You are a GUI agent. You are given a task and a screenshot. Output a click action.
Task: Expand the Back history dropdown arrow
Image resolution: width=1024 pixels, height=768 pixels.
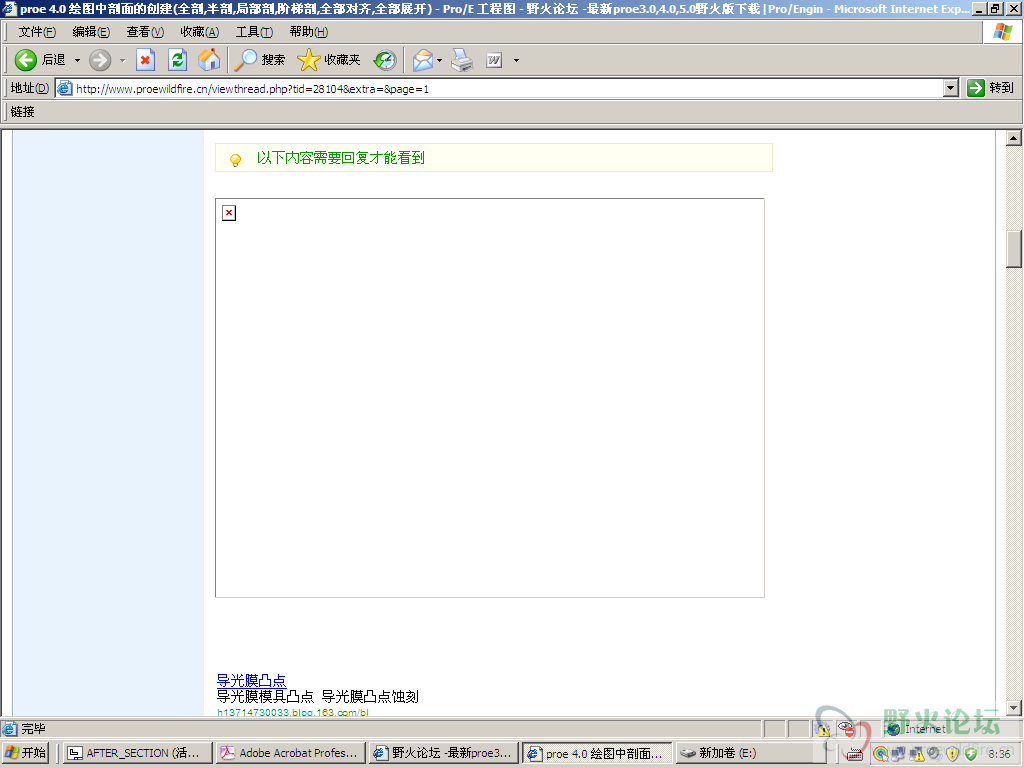click(x=77, y=60)
